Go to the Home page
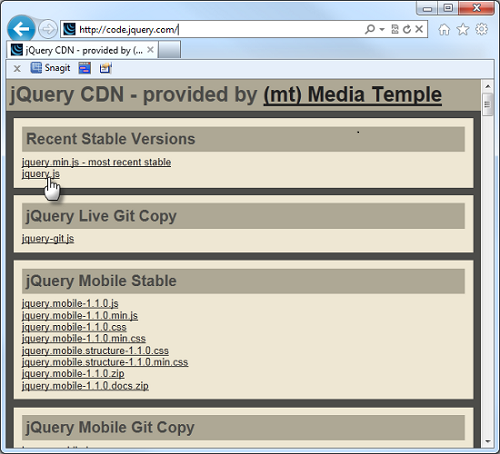This screenshot has height=454, width=500. point(444,30)
